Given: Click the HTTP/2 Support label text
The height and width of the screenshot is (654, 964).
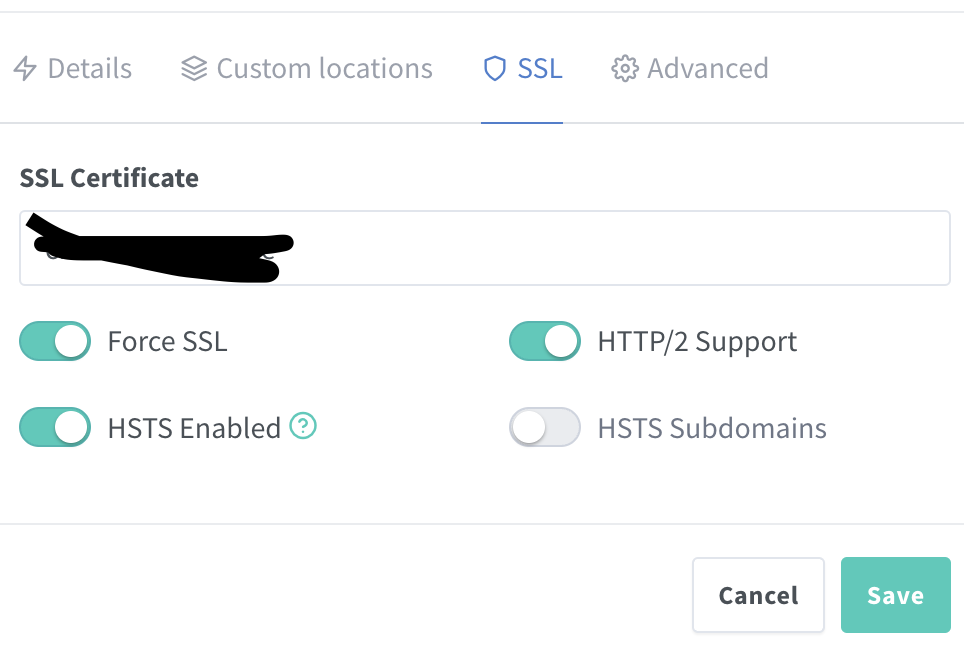Looking at the screenshot, I should pyautogui.click(x=697, y=342).
